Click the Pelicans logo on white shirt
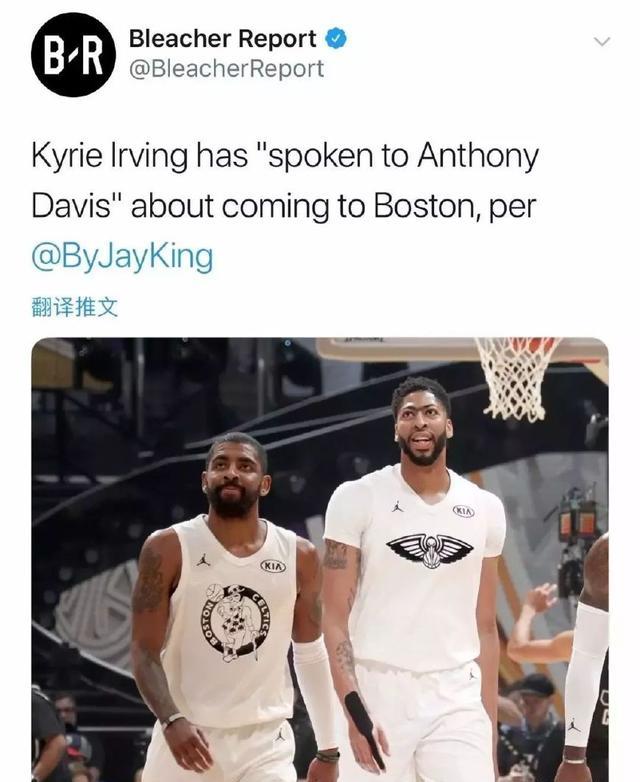 (x=429, y=550)
